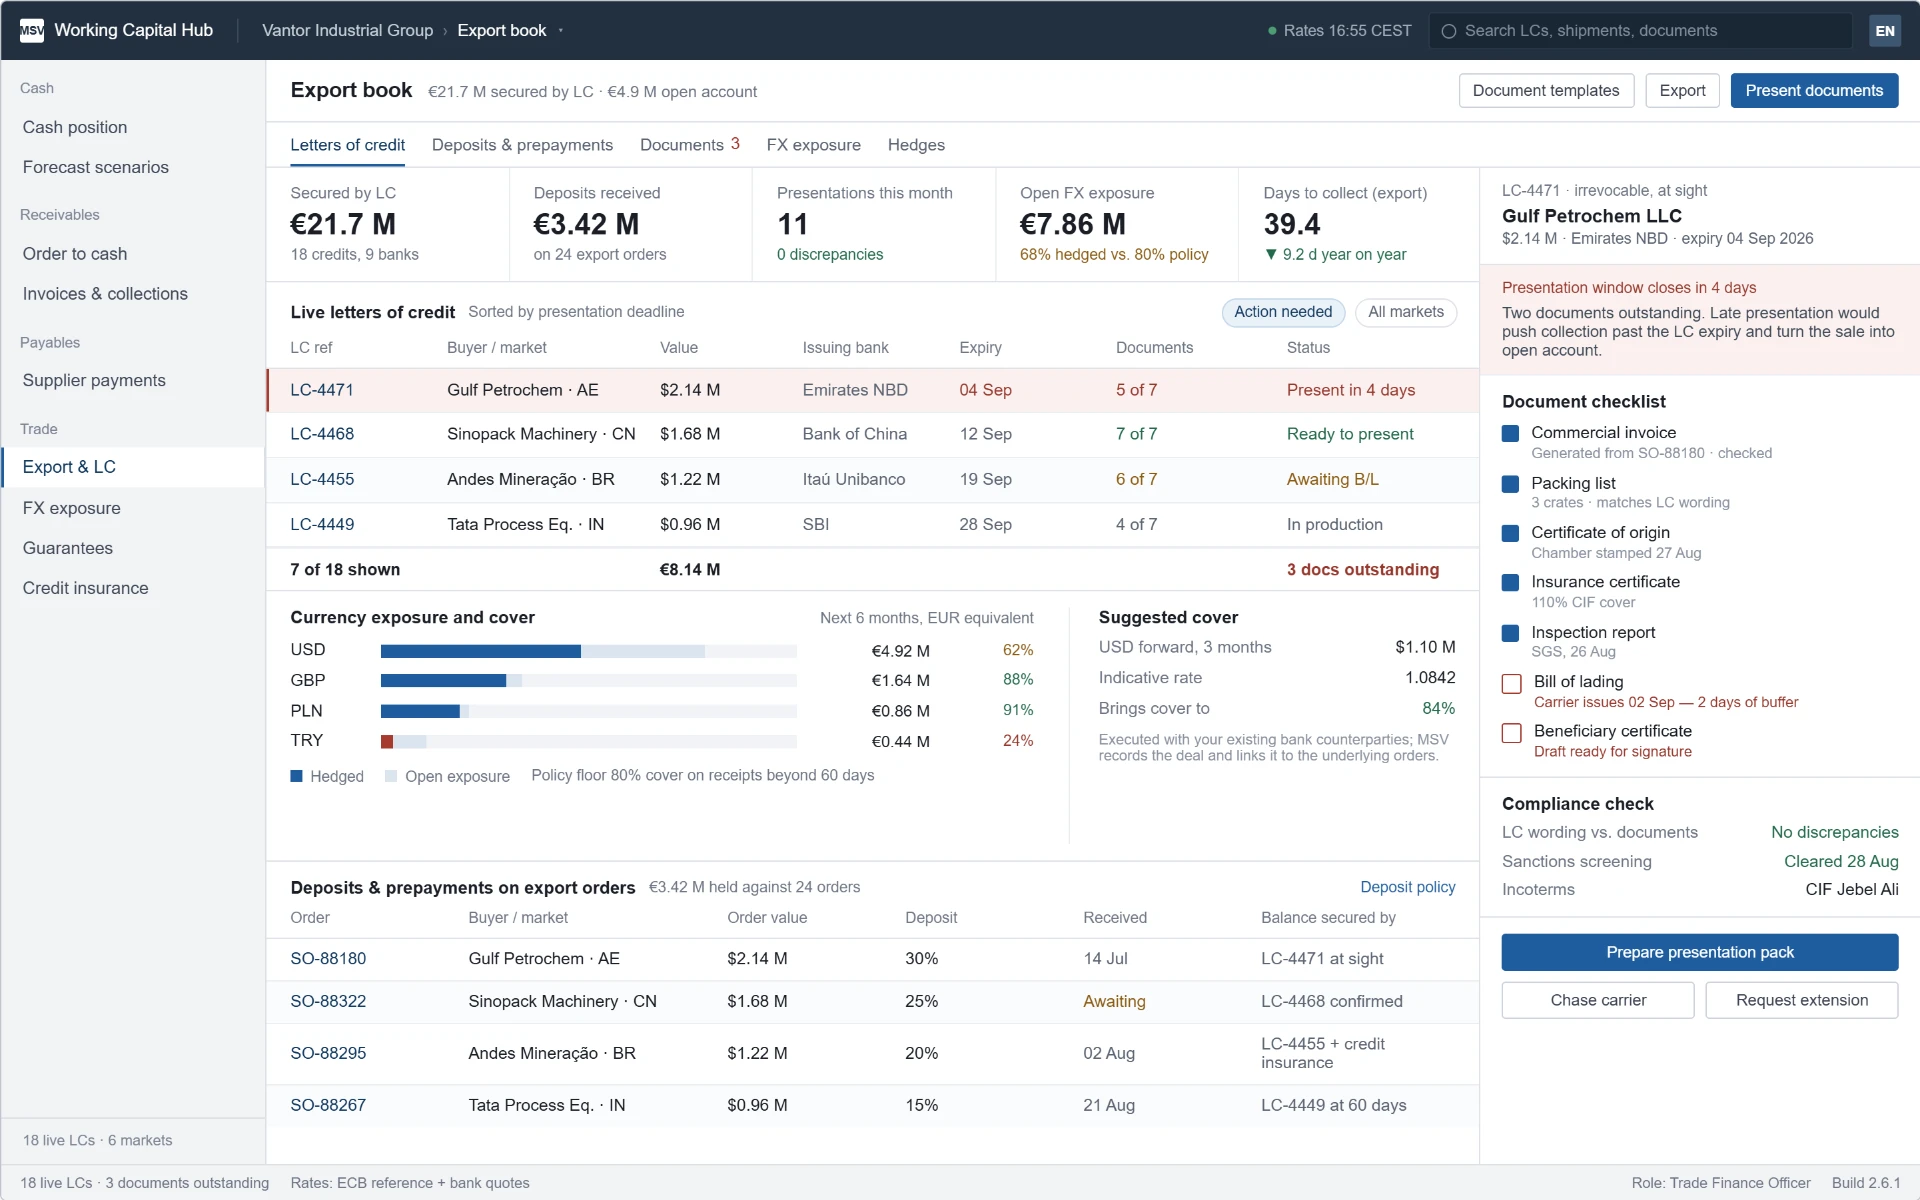Open order SO-88267
Viewport: 1920px width, 1200px height.
tap(328, 1105)
